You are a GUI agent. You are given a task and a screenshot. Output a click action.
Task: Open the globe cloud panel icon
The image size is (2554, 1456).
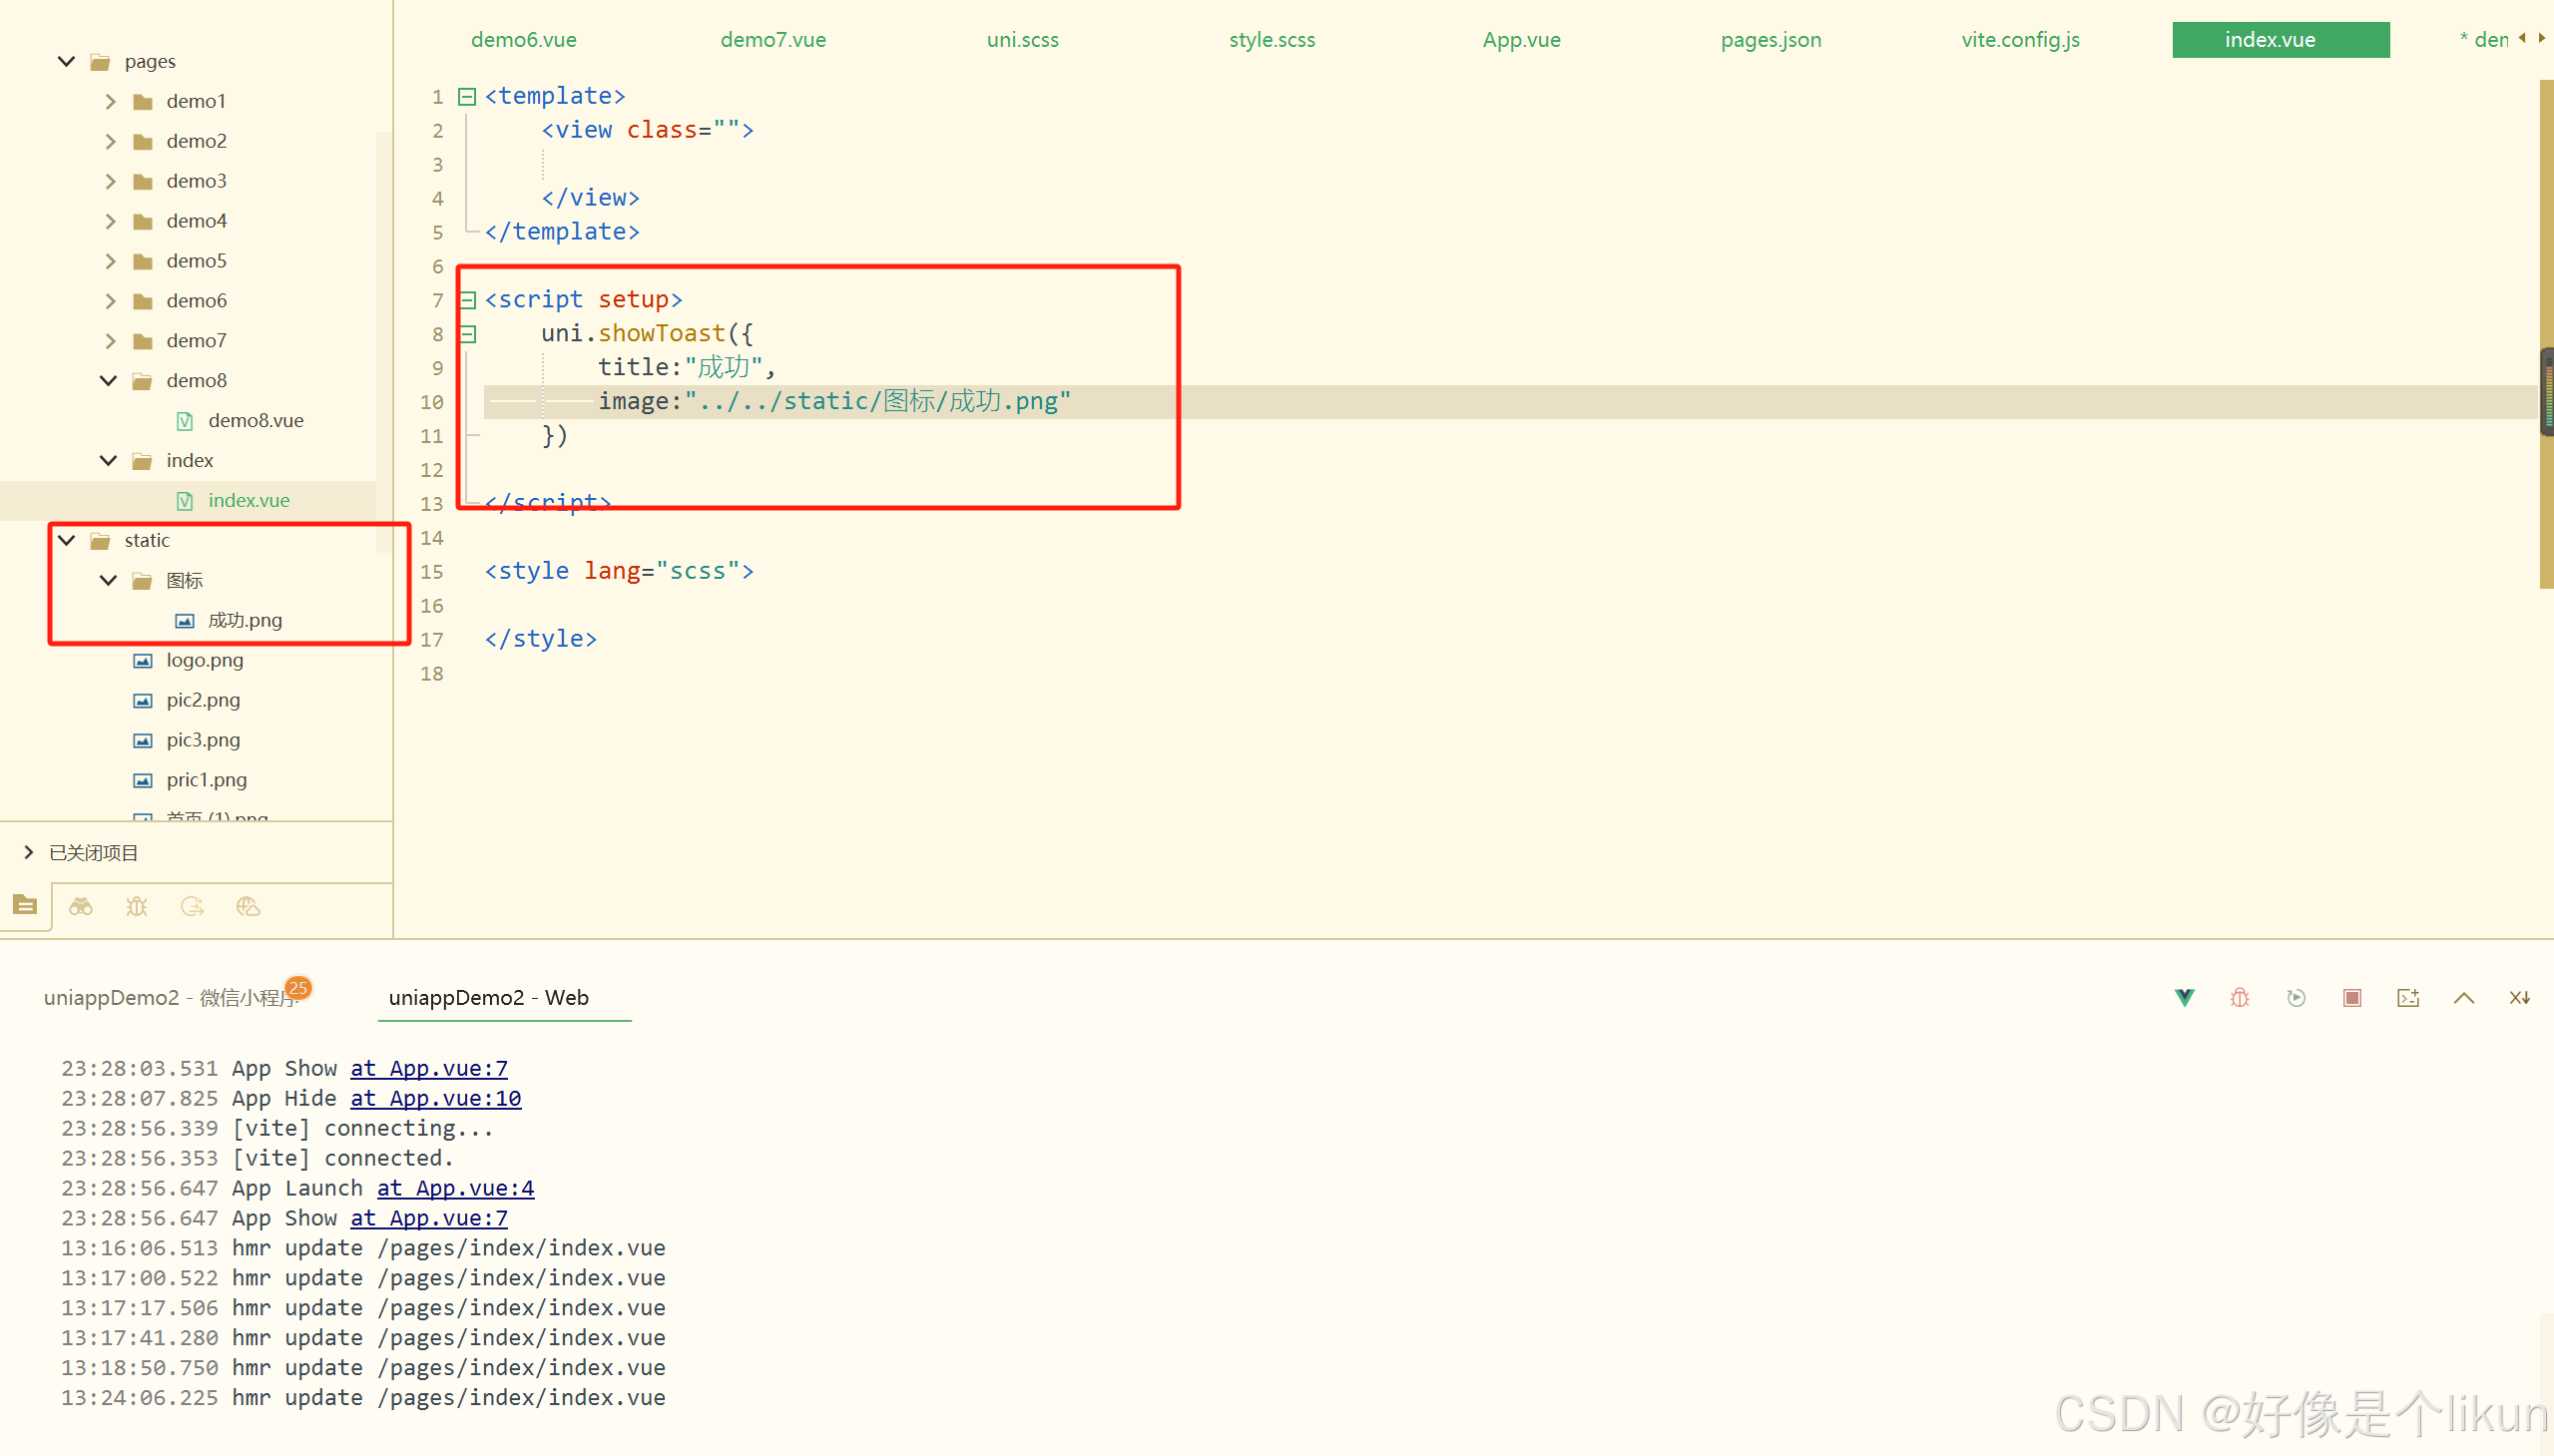click(248, 906)
